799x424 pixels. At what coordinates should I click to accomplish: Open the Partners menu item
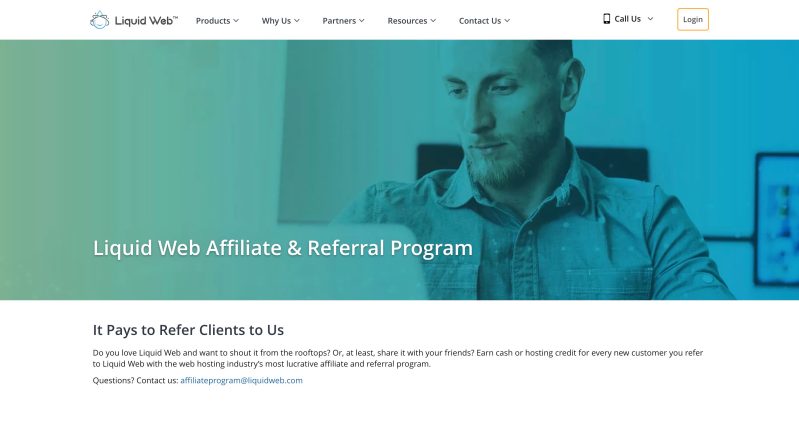(339, 21)
